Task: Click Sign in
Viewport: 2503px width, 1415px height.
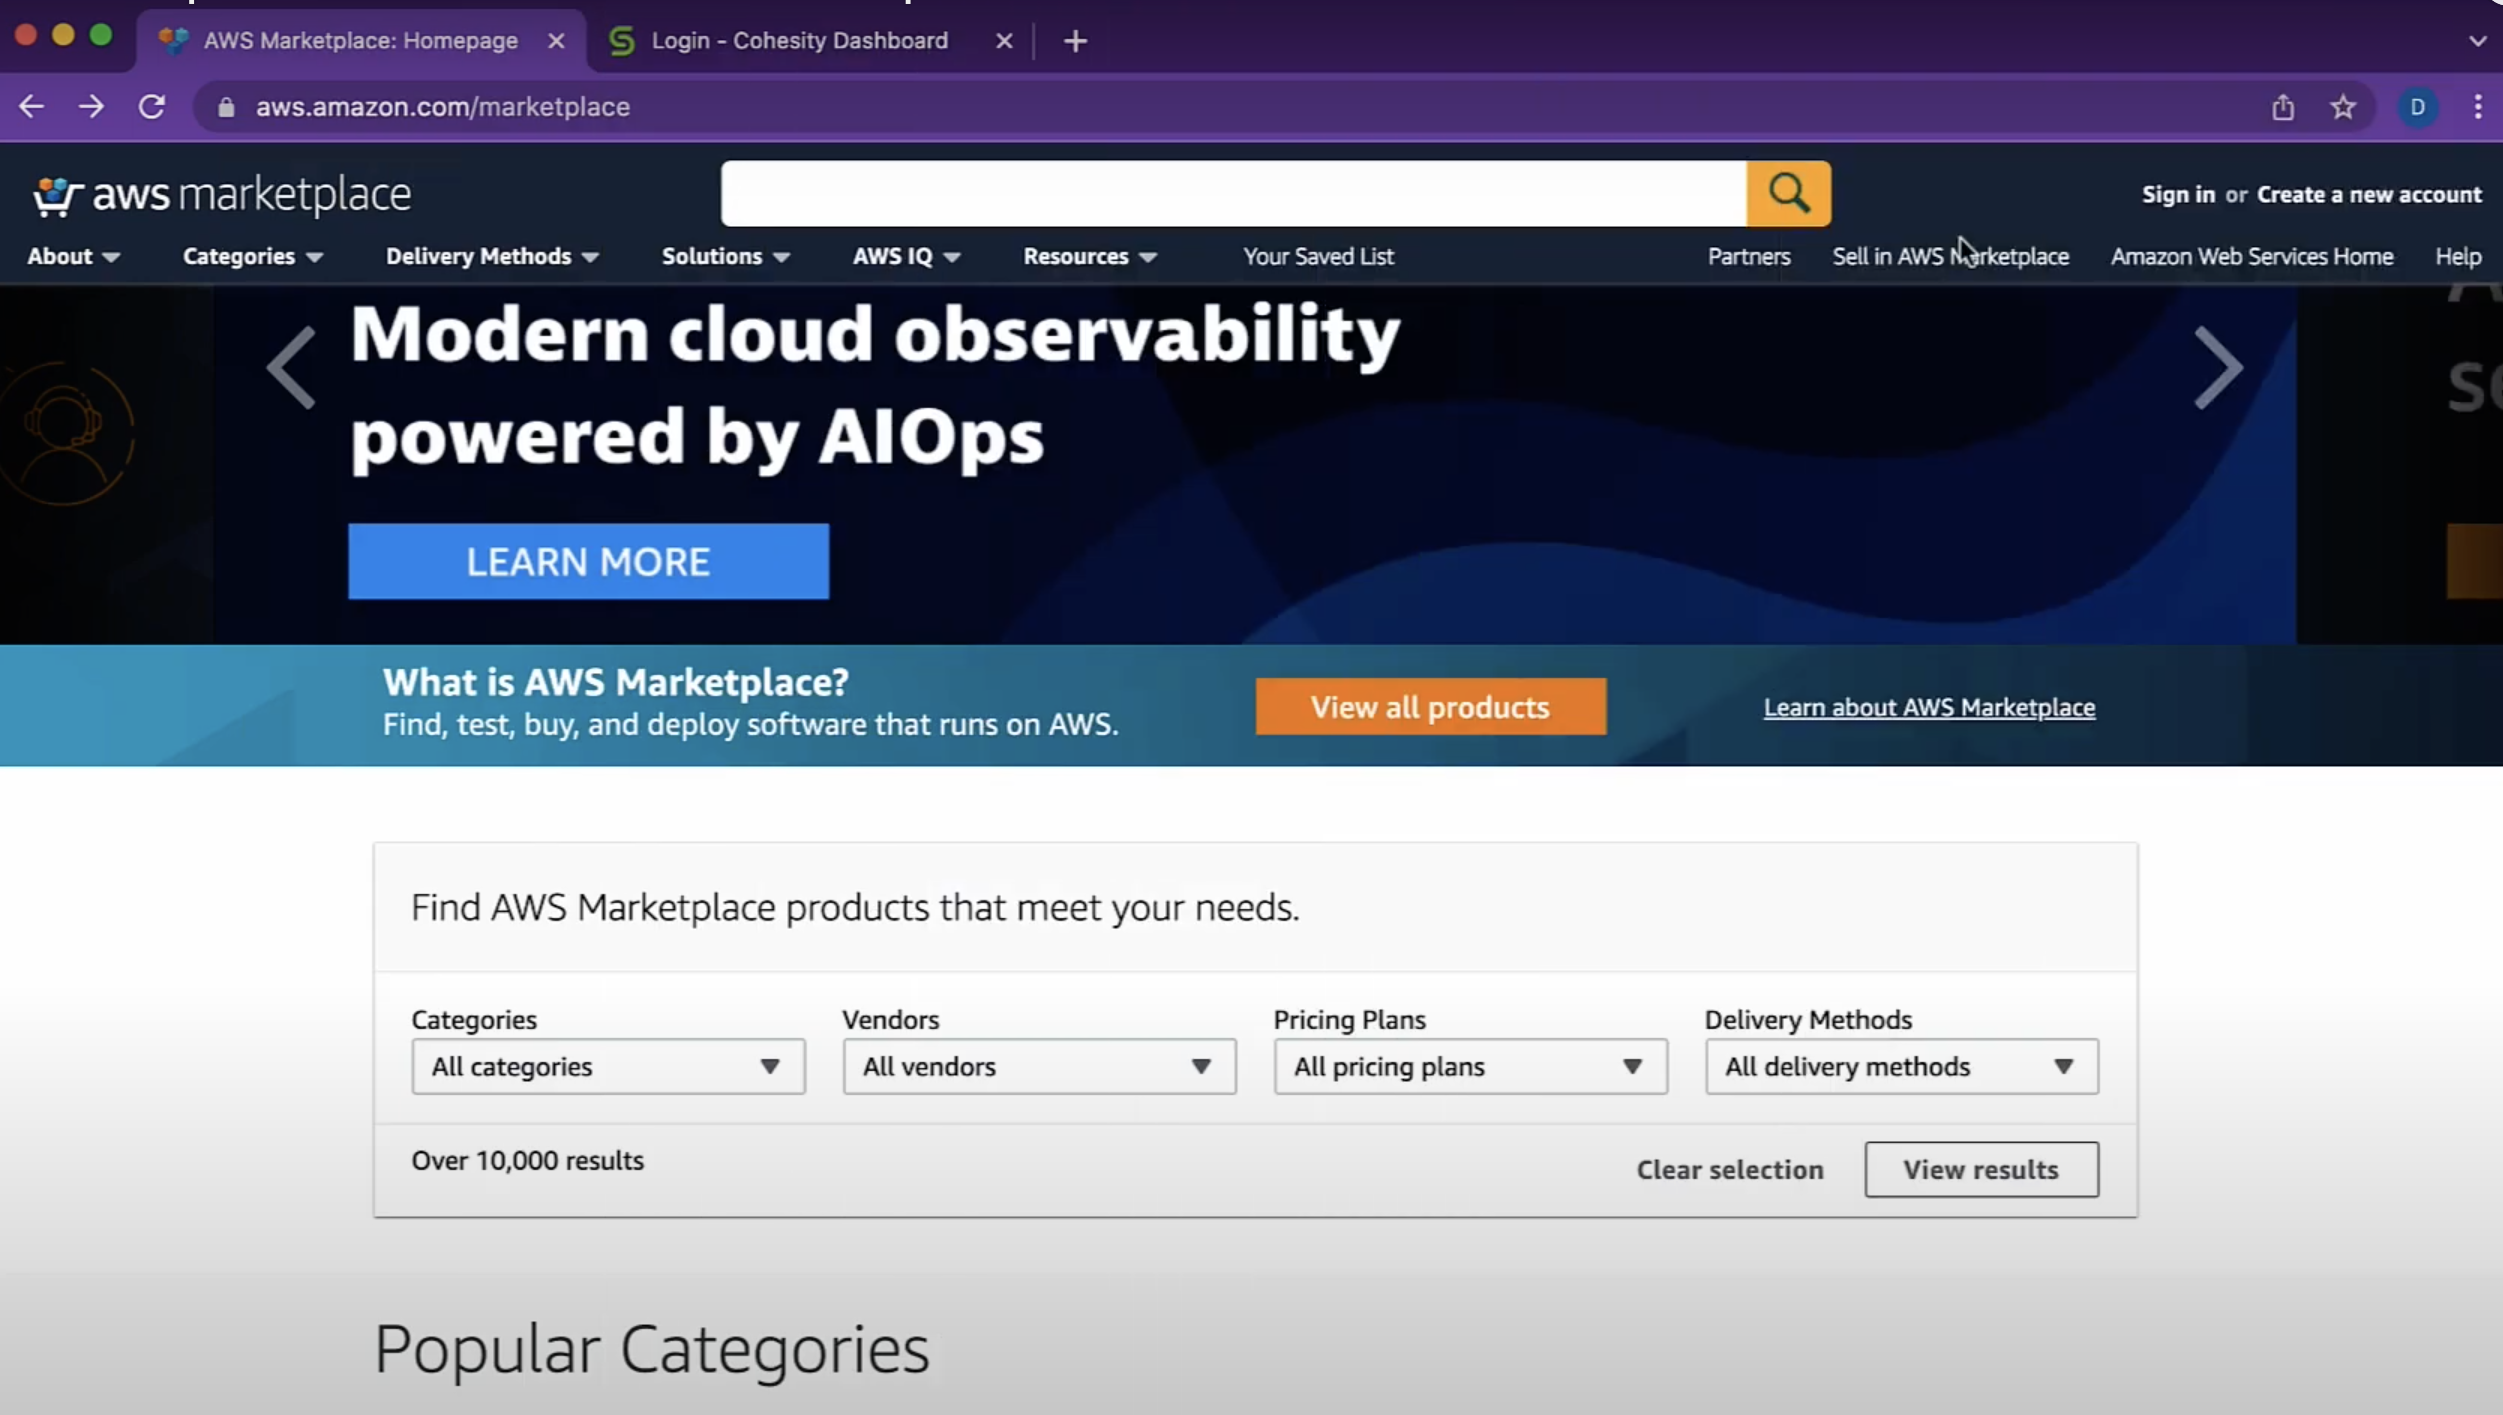Action: pos(2177,194)
